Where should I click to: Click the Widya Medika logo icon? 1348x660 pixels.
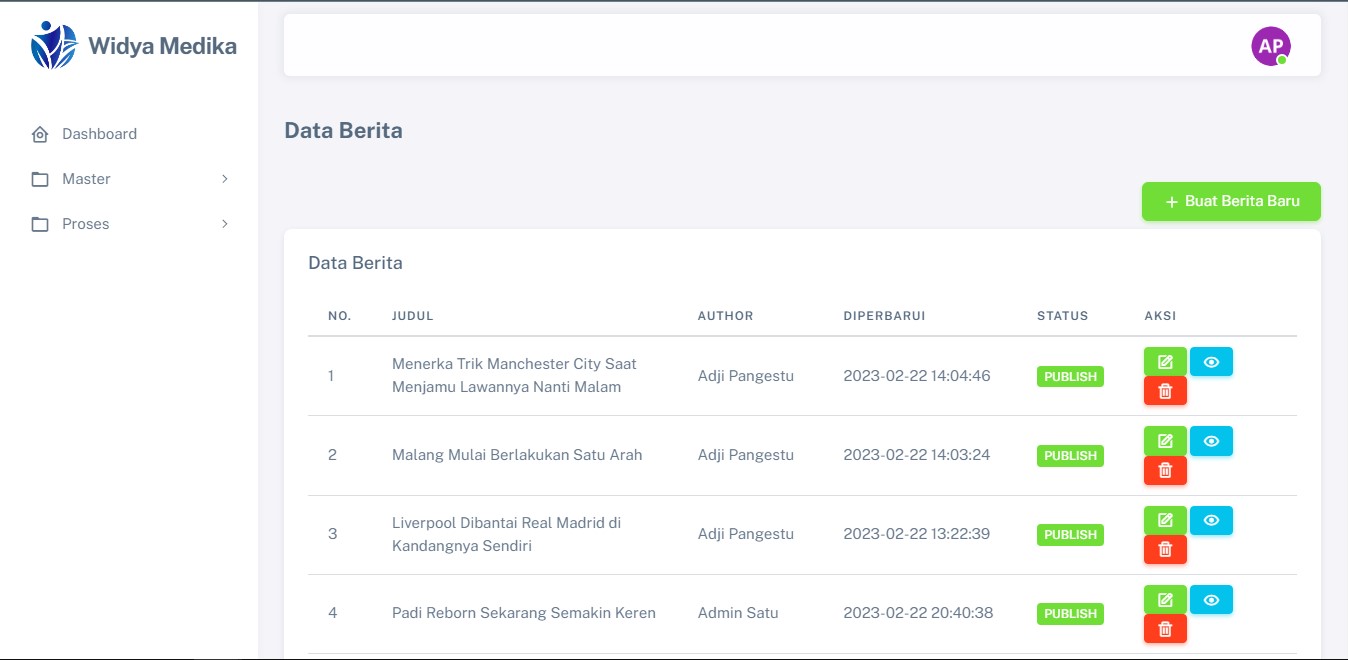click(53, 45)
